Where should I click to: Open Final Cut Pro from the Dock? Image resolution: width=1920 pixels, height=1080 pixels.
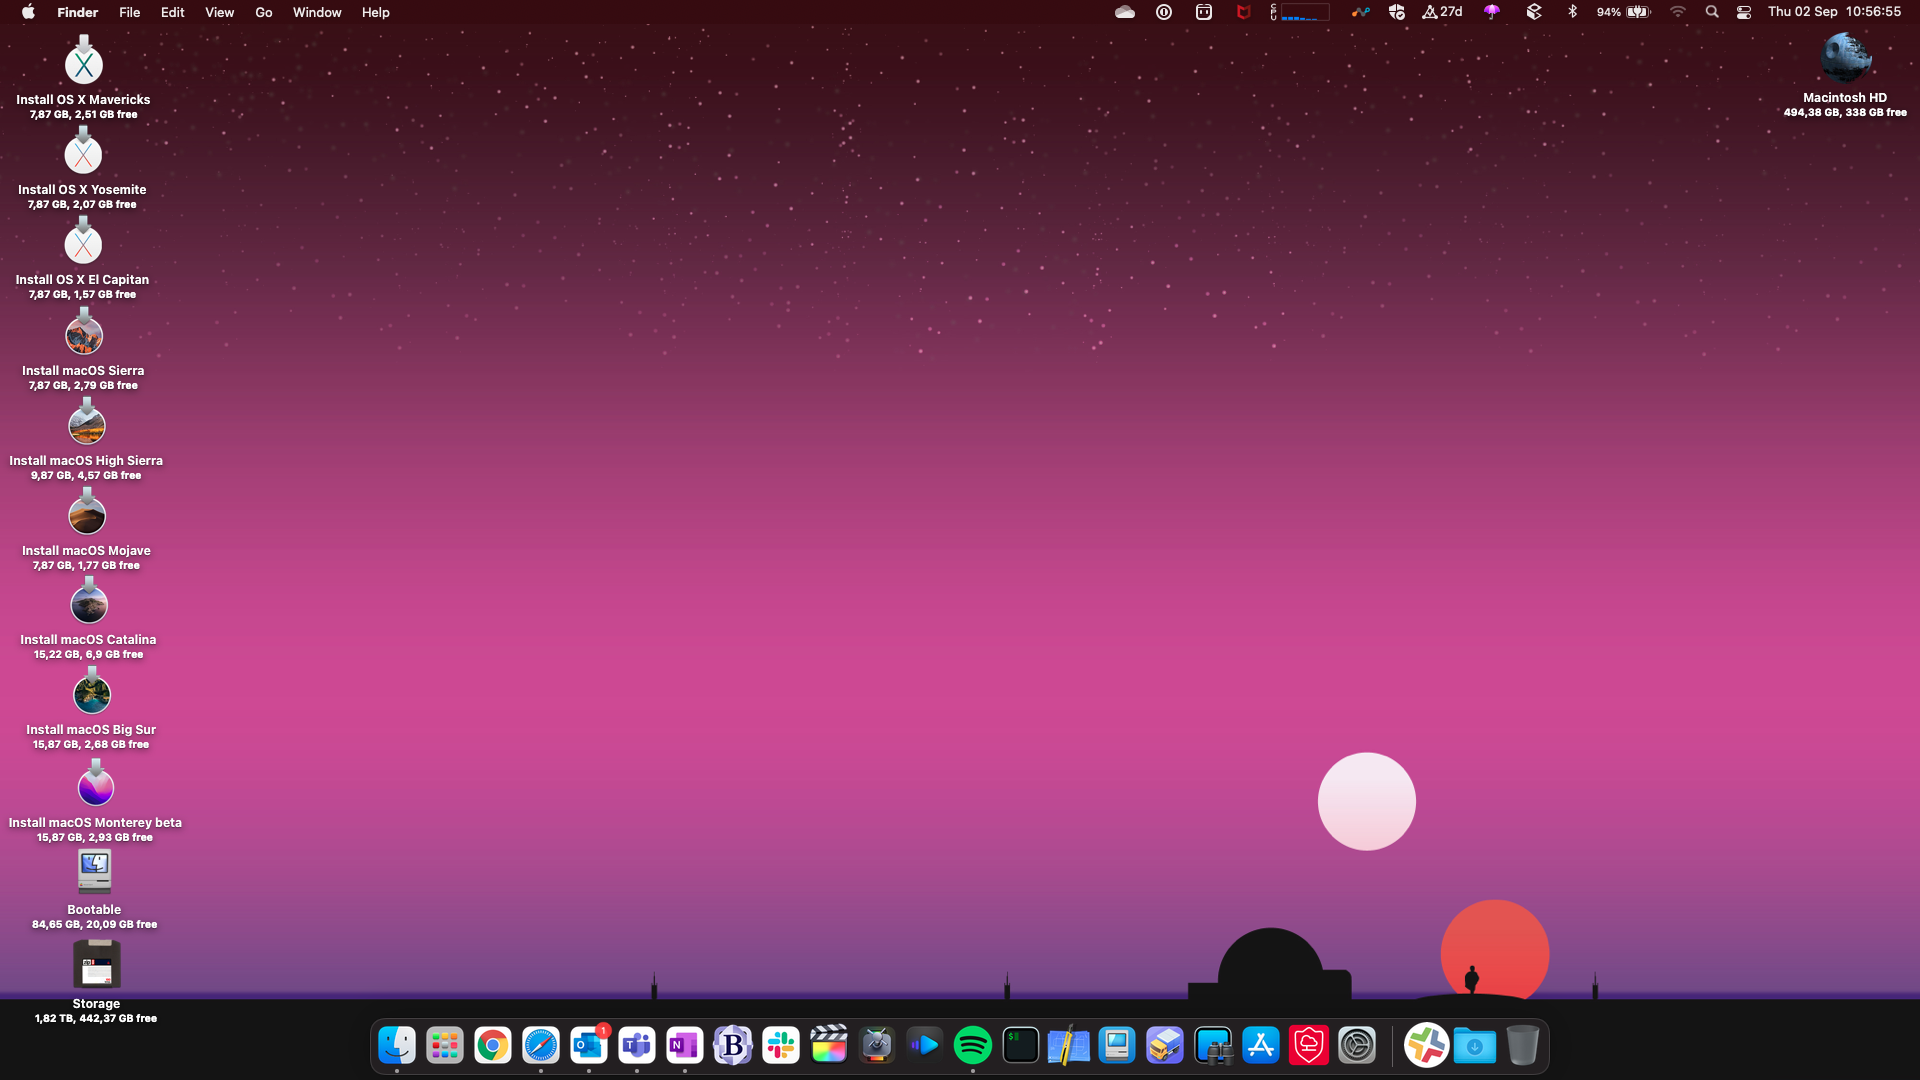click(828, 1046)
